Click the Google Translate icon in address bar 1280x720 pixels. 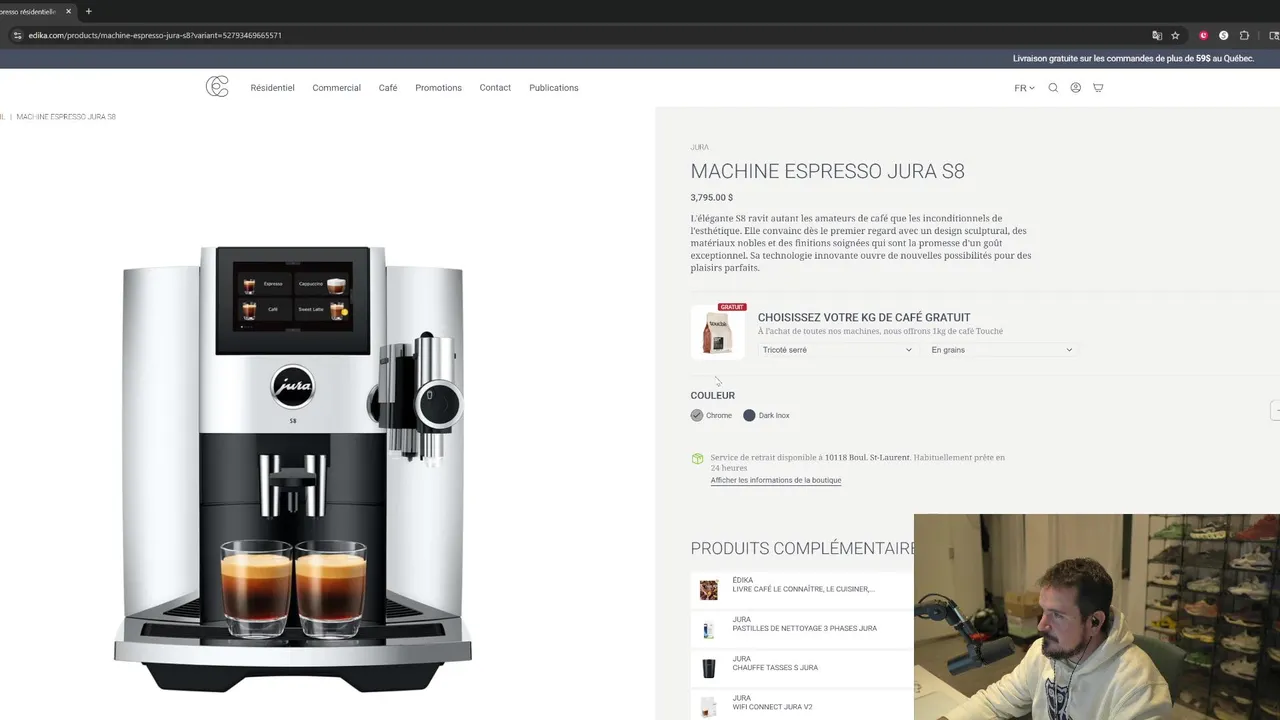(1157, 35)
